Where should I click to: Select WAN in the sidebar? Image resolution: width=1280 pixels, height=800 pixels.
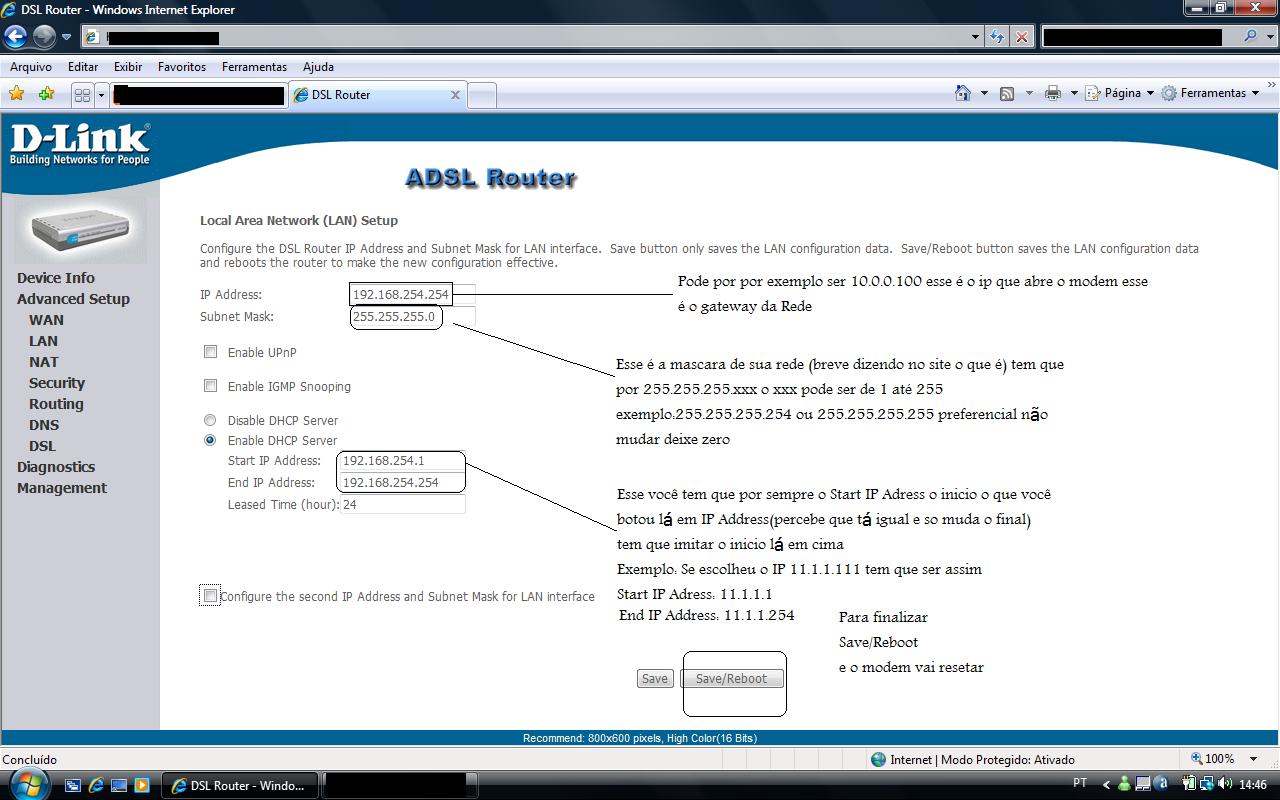(46, 320)
